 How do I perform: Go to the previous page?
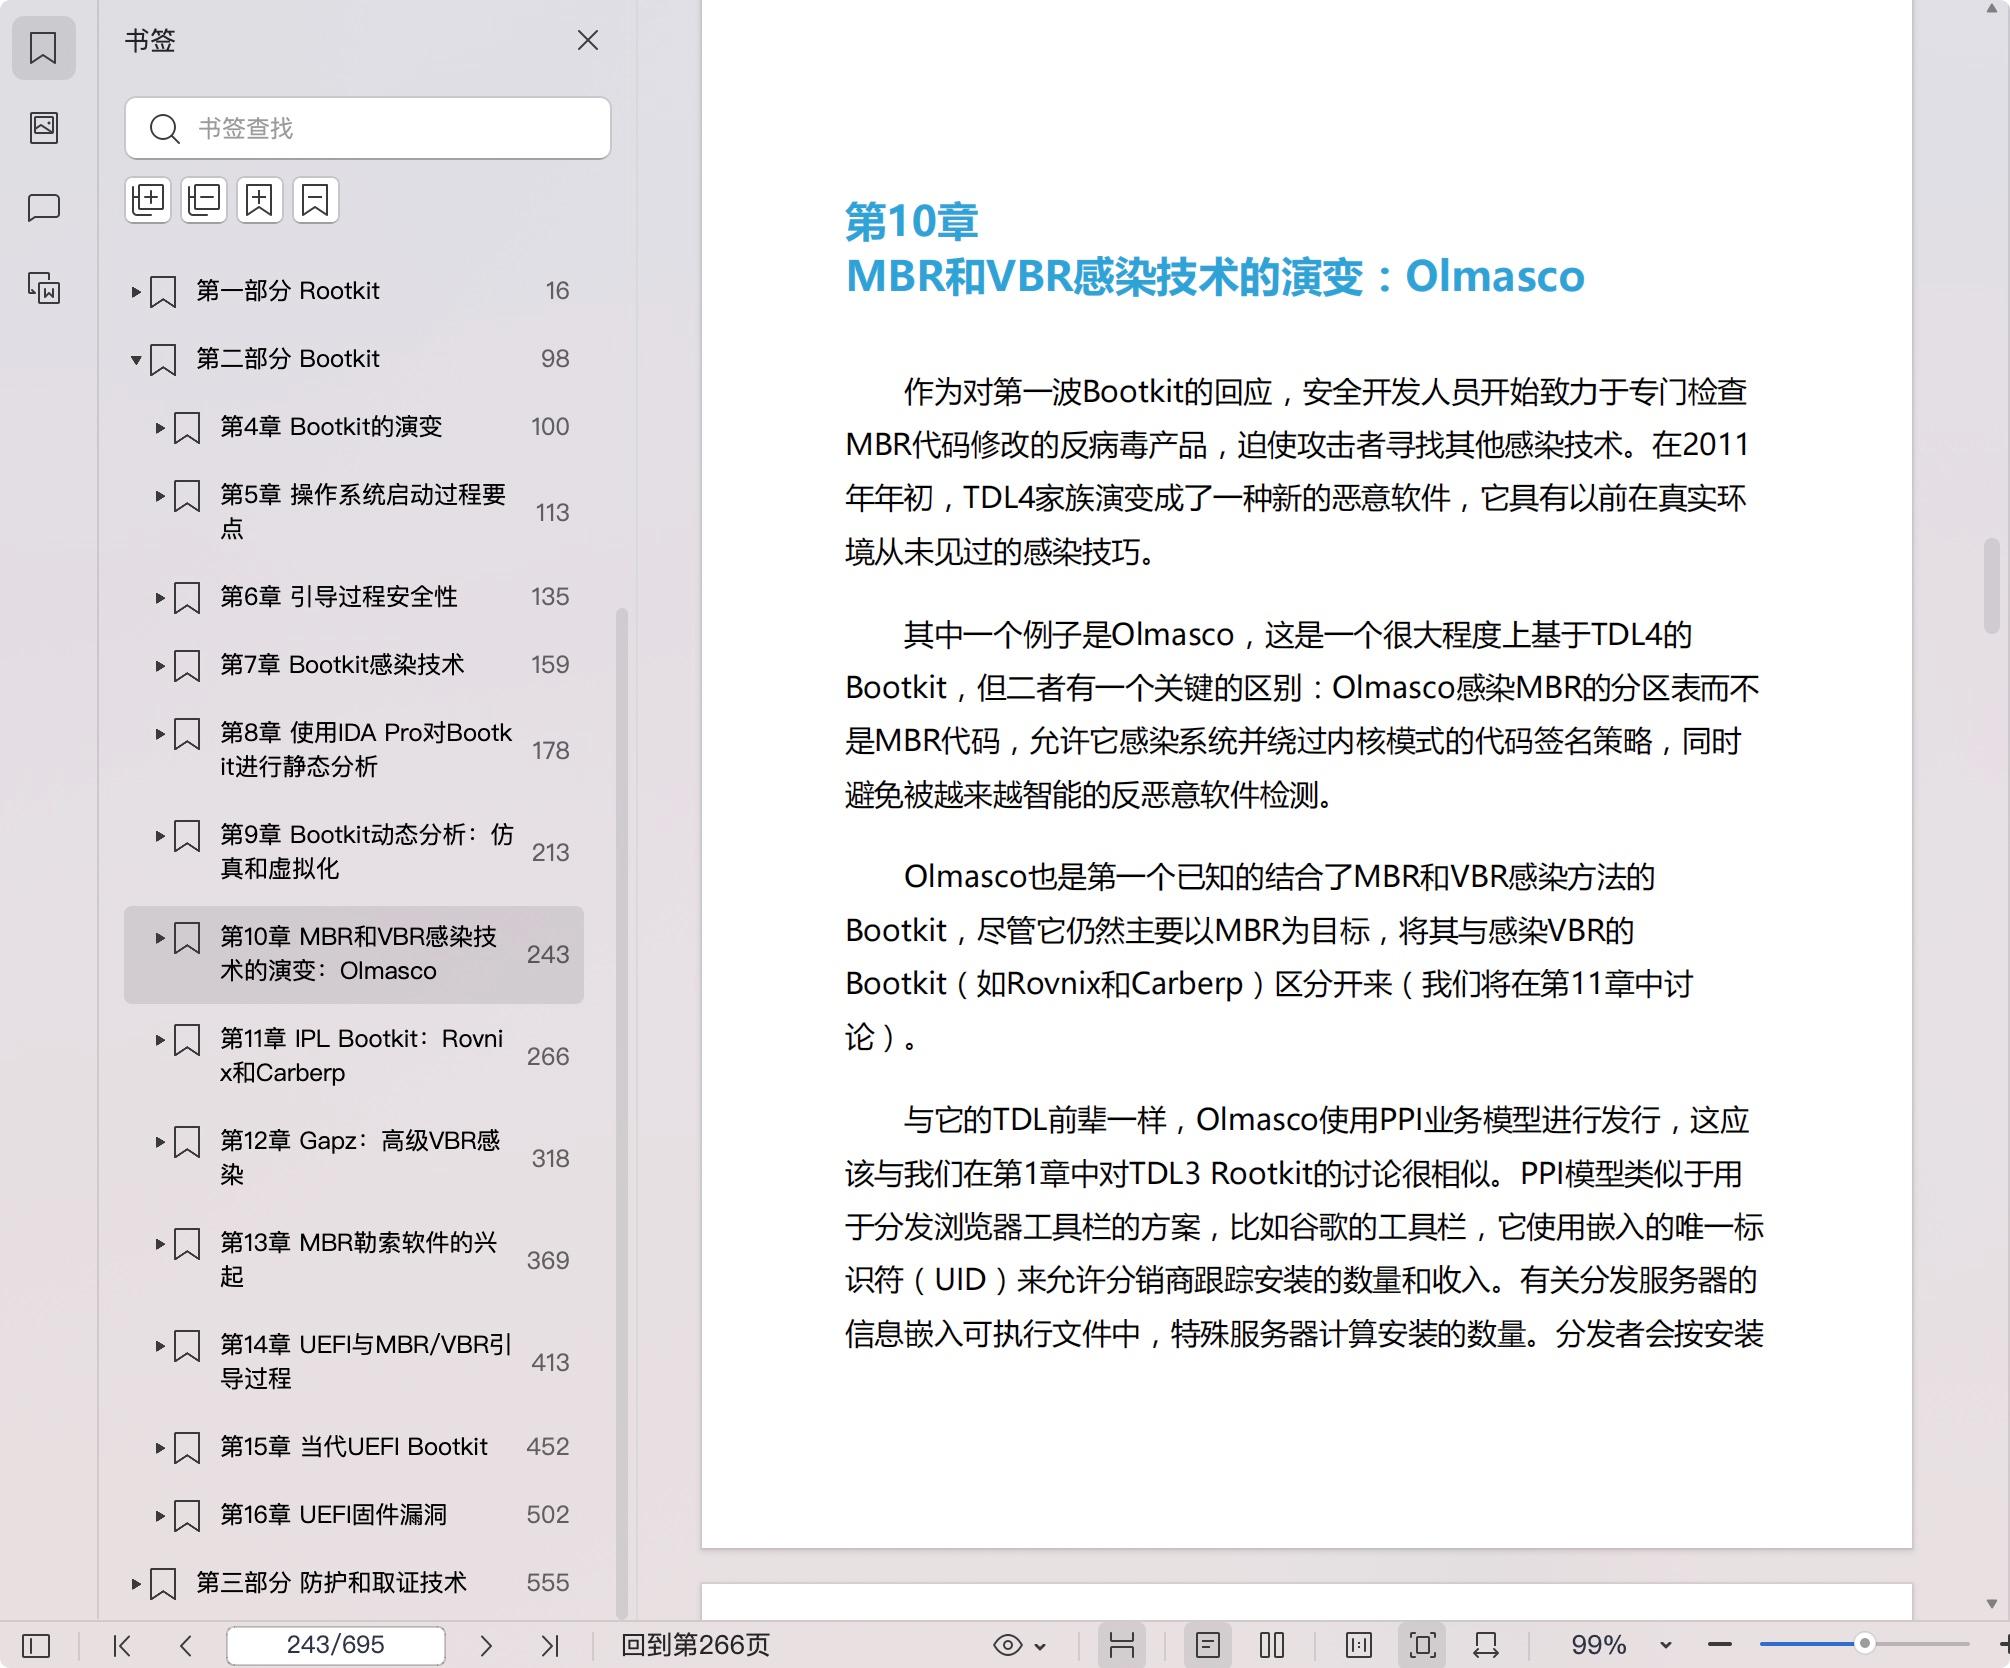(186, 1645)
